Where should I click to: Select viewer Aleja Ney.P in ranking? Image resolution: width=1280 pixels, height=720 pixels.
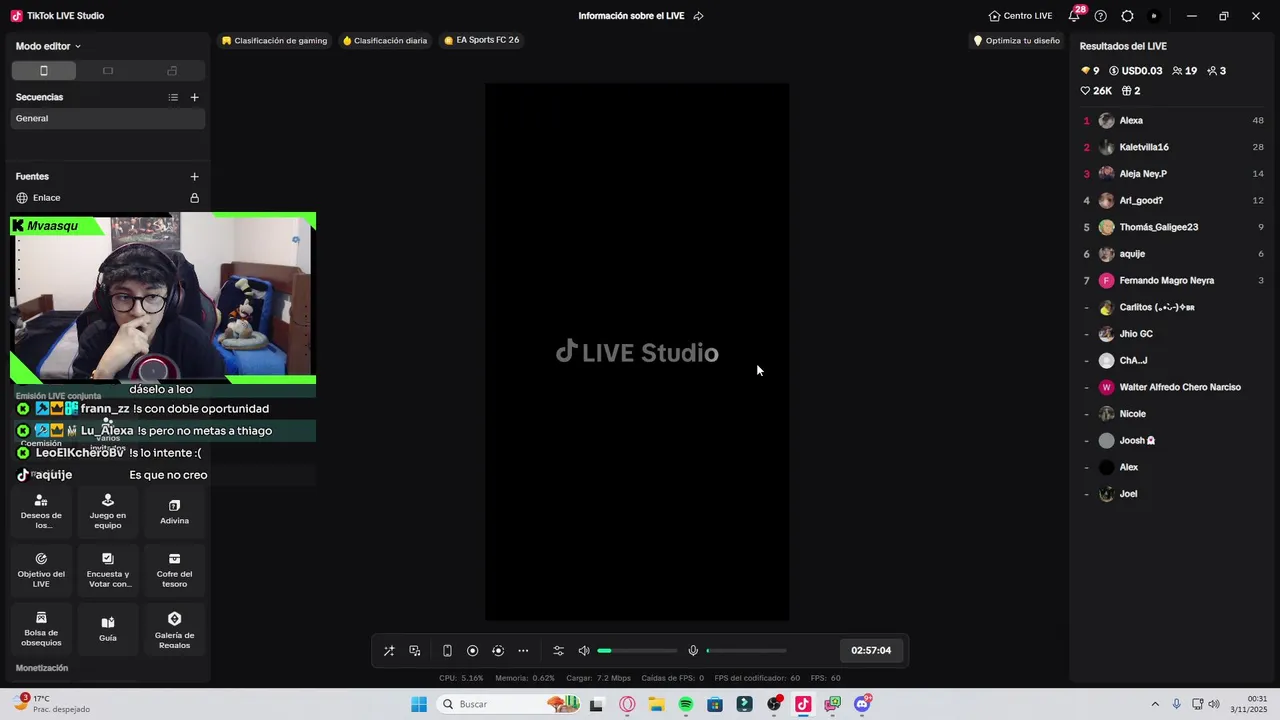(1174, 174)
